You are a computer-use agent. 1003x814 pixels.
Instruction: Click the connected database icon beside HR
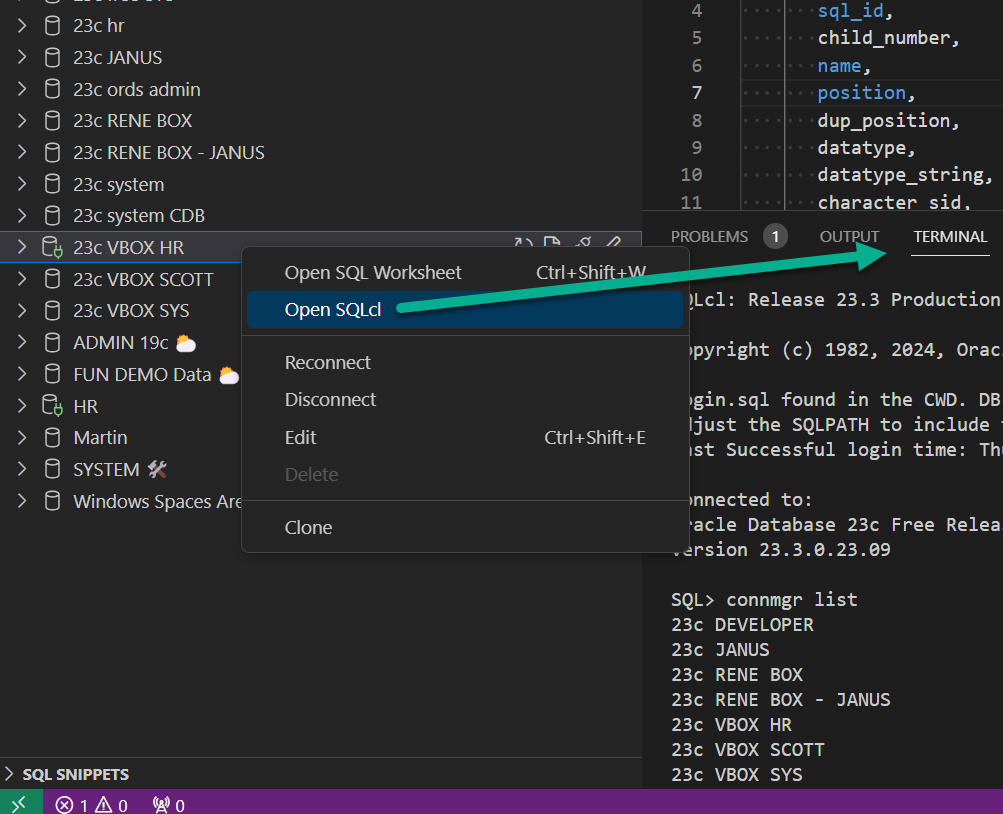point(52,406)
